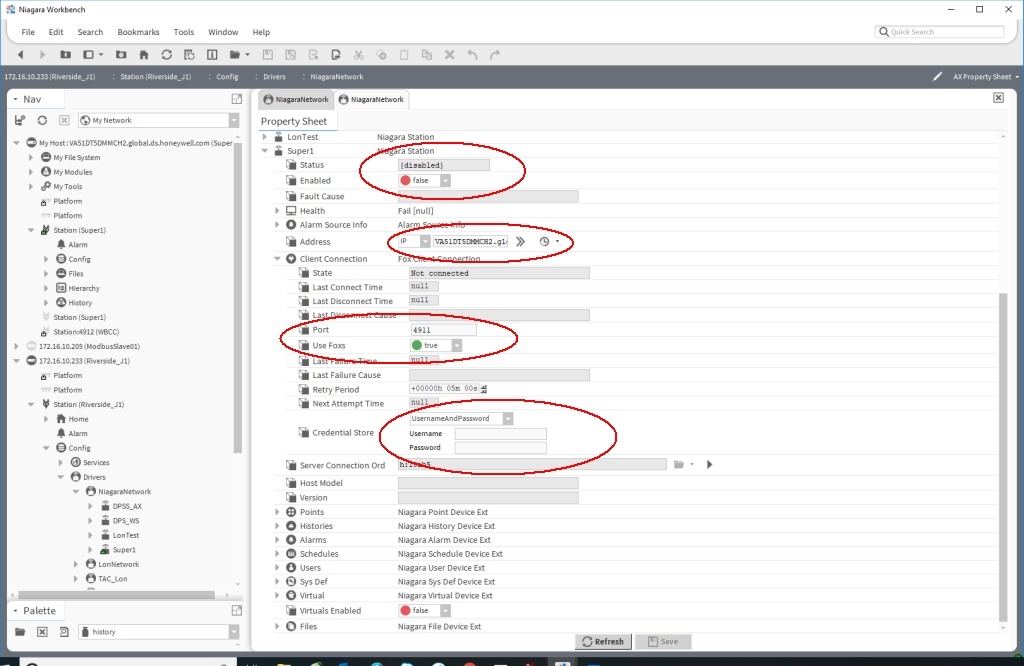Click the double-chevron icon next to the address field
The height and width of the screenshot is (666, 1024).
point(520,242)
